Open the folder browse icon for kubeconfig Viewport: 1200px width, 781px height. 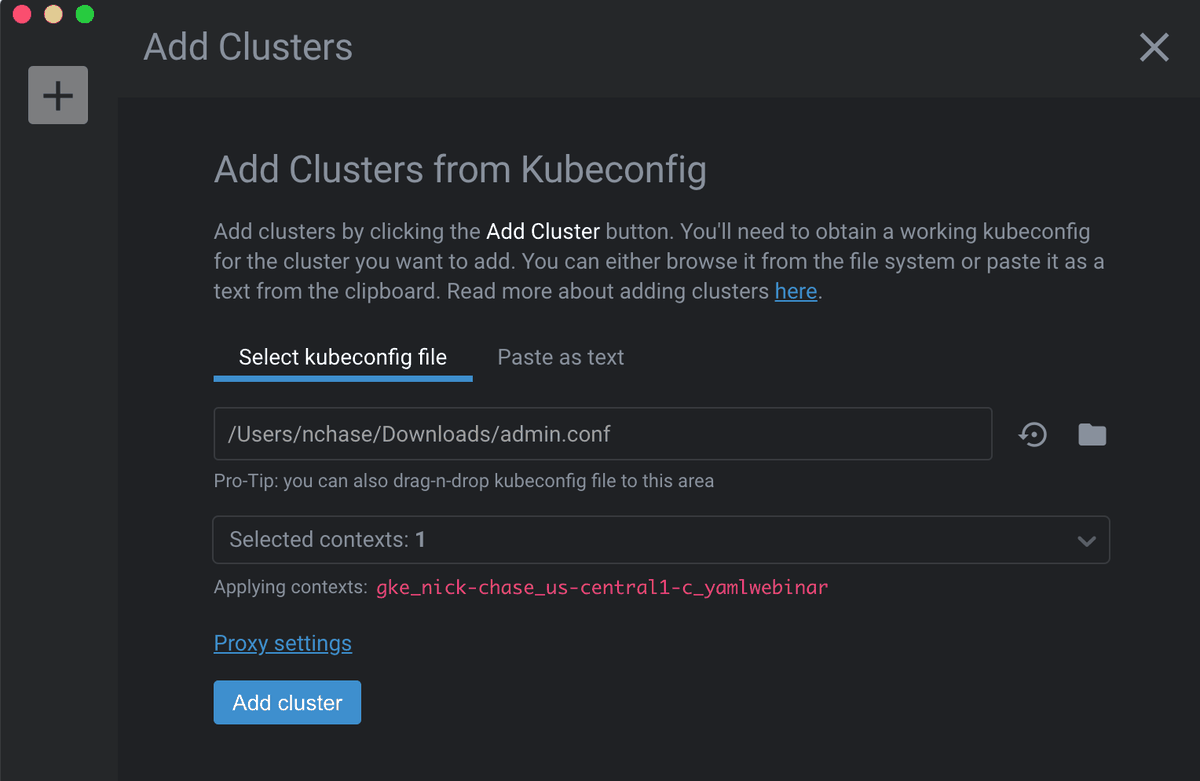[x=1092, y=434]
